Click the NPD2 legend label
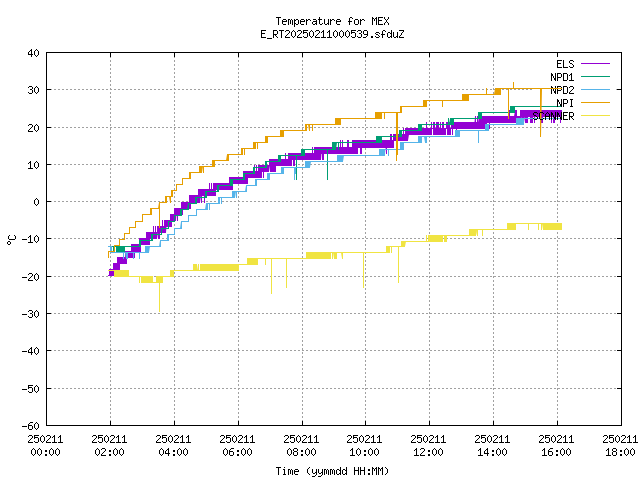The height and width of the screenshot is (480, 640). tap(562, 90)
